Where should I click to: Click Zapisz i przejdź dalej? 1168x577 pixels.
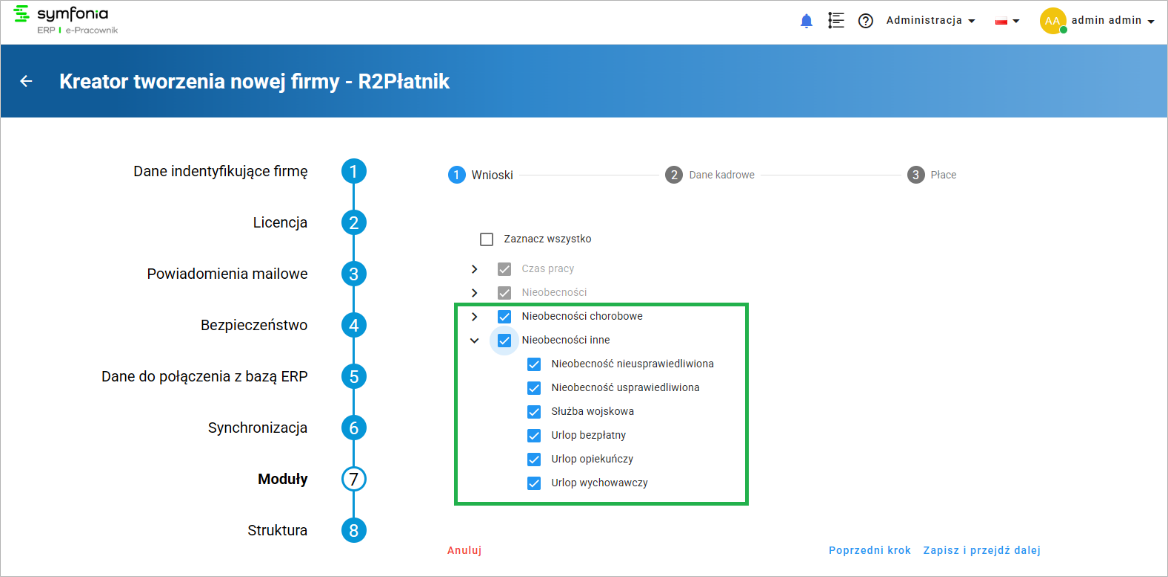click(x=981, y=551)
